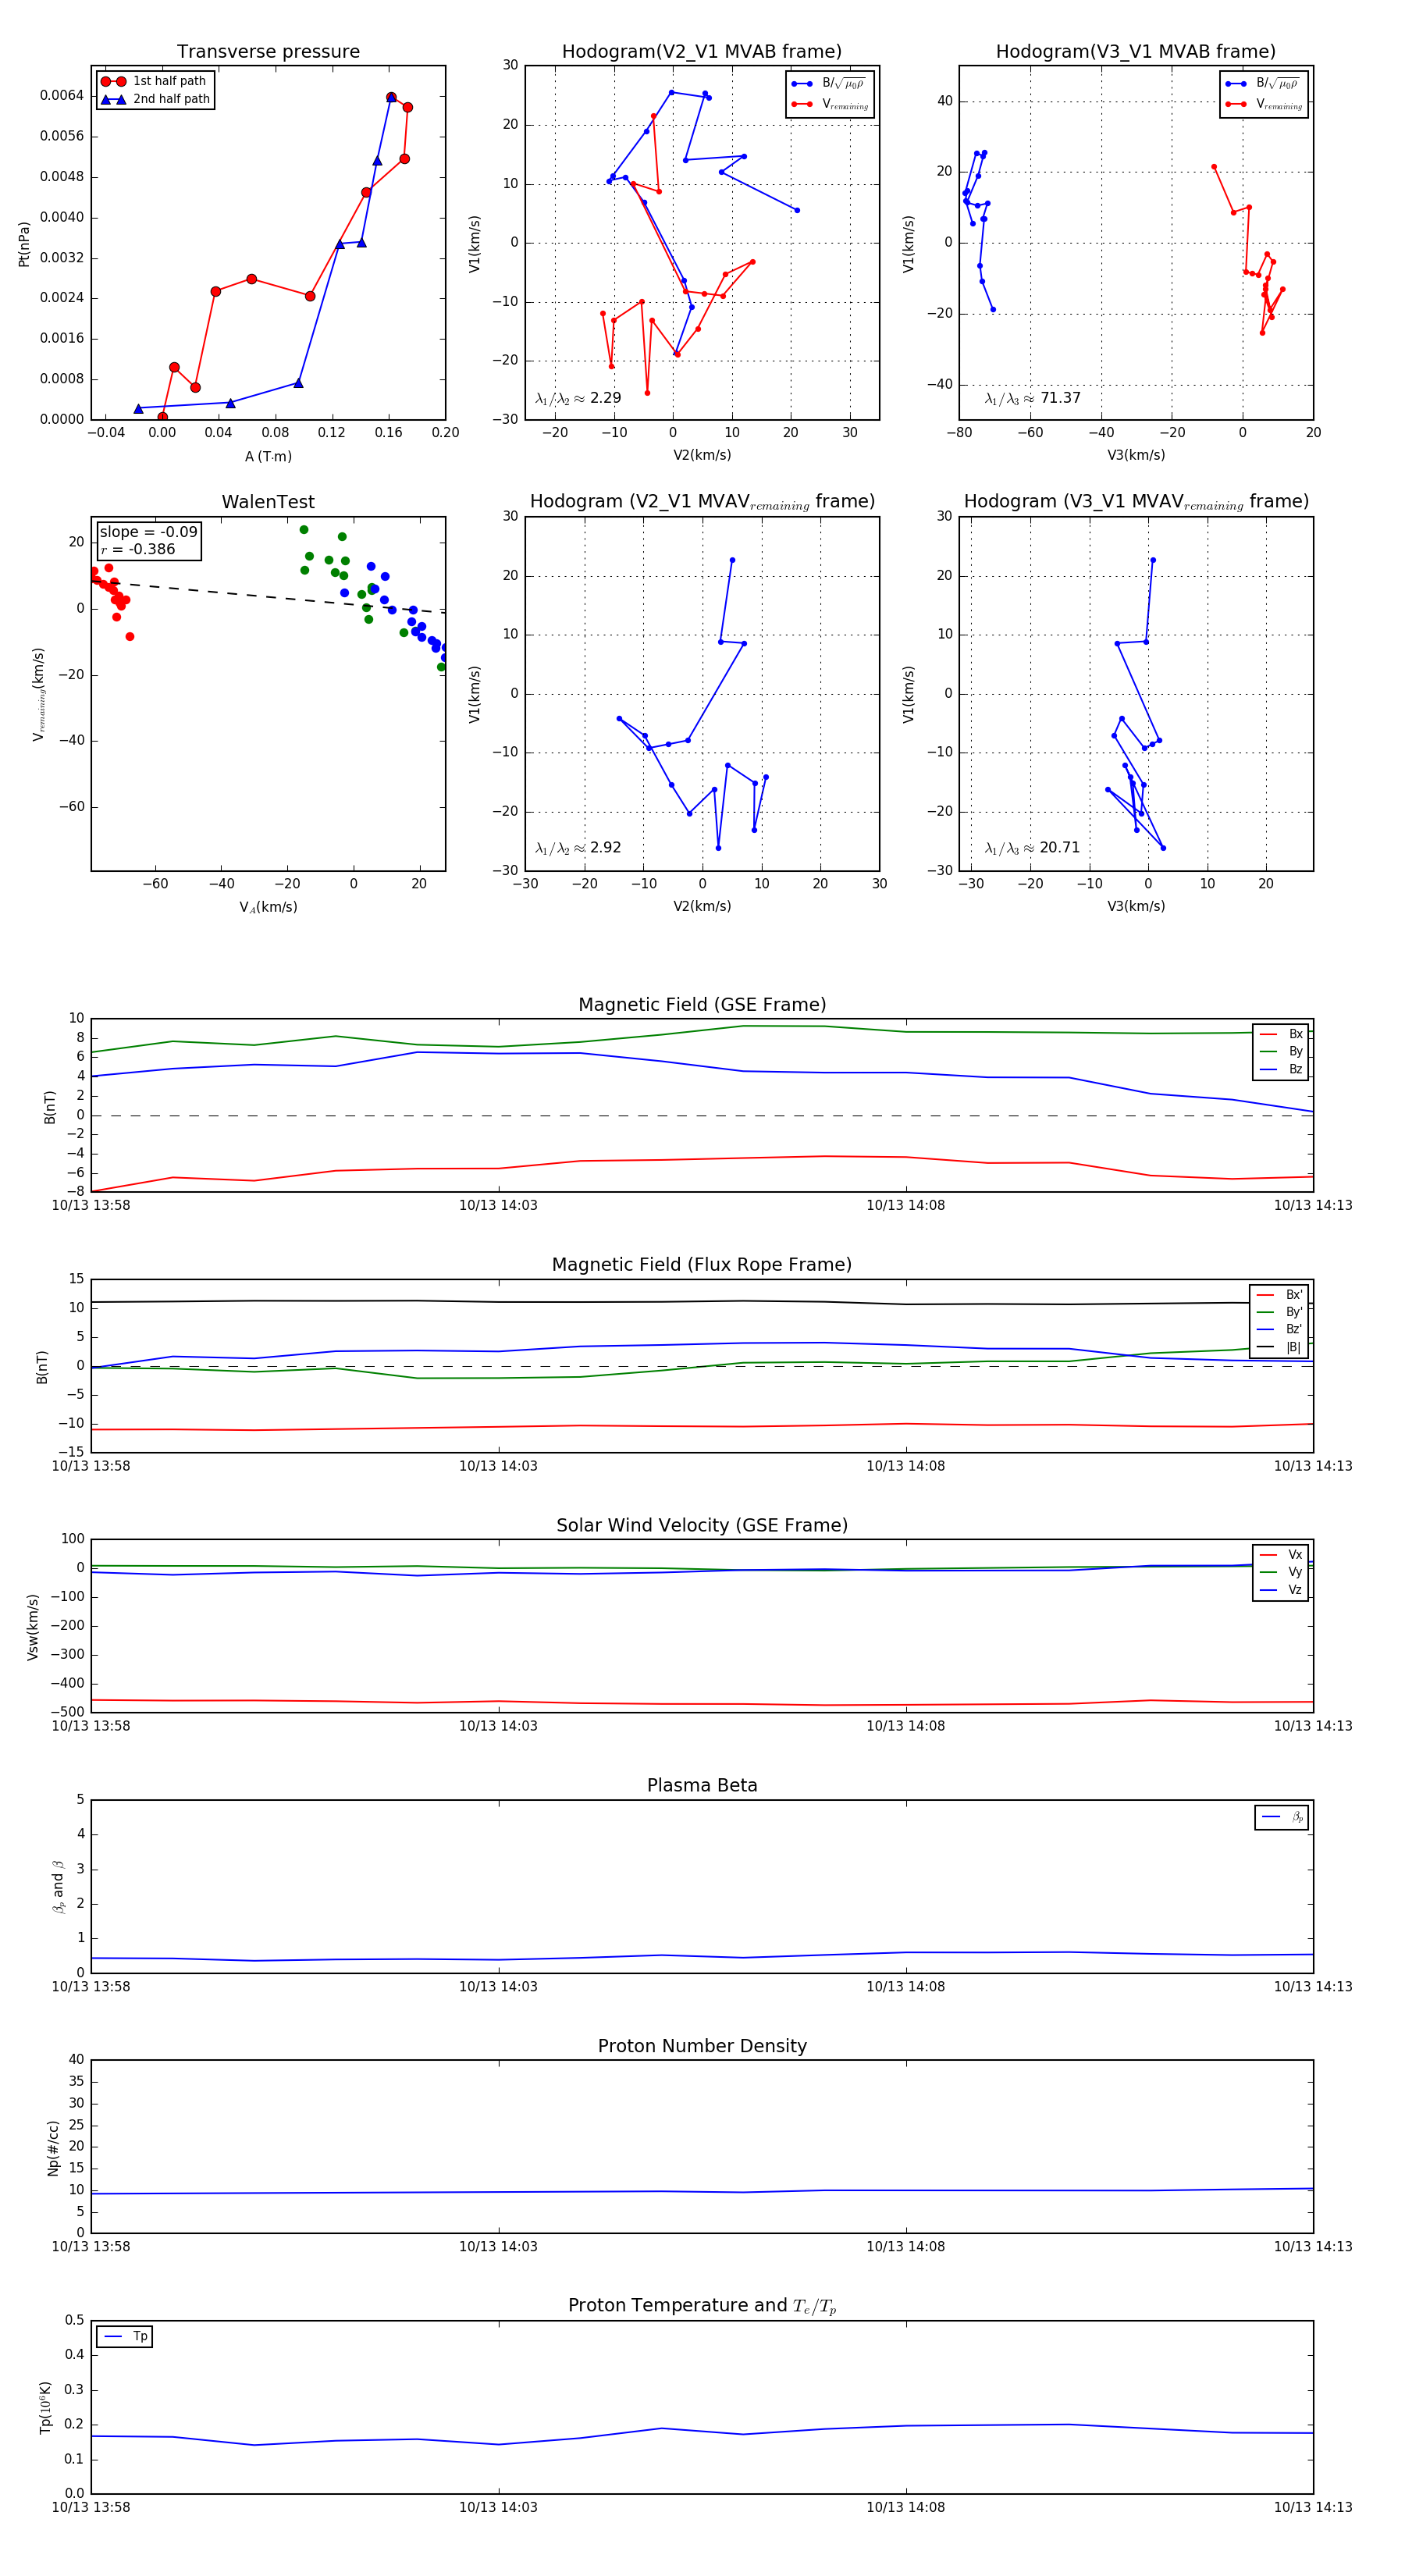Click the V_remaining legend entry in V2_V1 MVAB hodogram
The height and width of the screenshot is (2576, 1405).
coord(830,104)
